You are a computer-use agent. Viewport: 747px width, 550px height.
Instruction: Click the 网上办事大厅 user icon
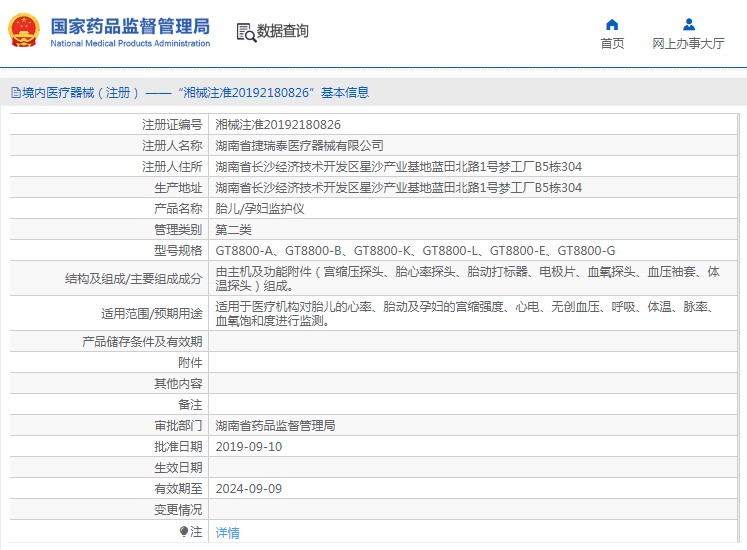(x=688, y=24)
